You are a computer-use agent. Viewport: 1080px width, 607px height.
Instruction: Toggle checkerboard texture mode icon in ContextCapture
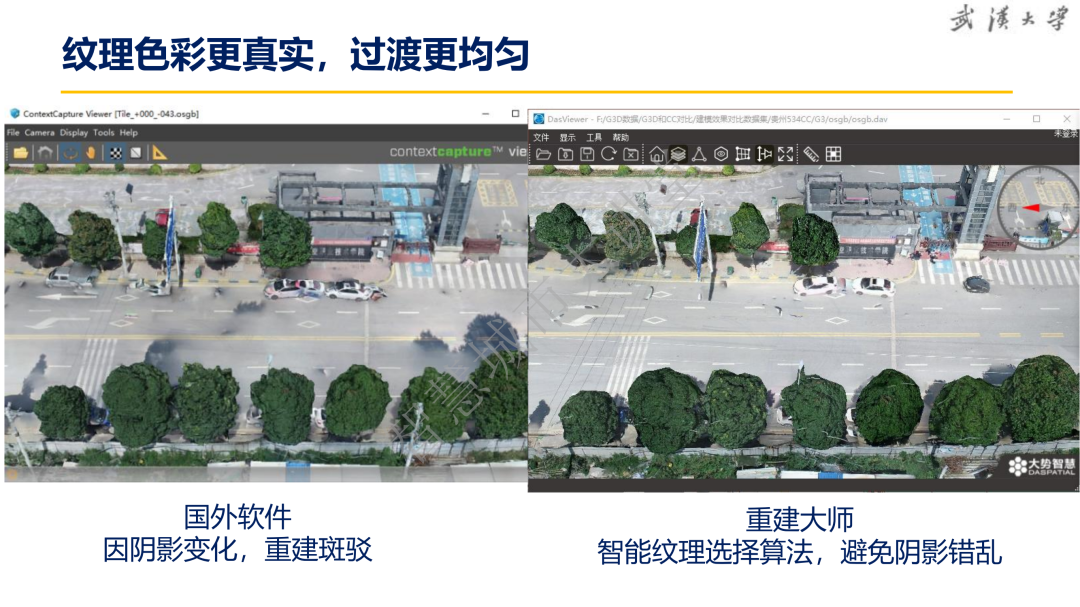pyautogui.click(x=116, y=152)
